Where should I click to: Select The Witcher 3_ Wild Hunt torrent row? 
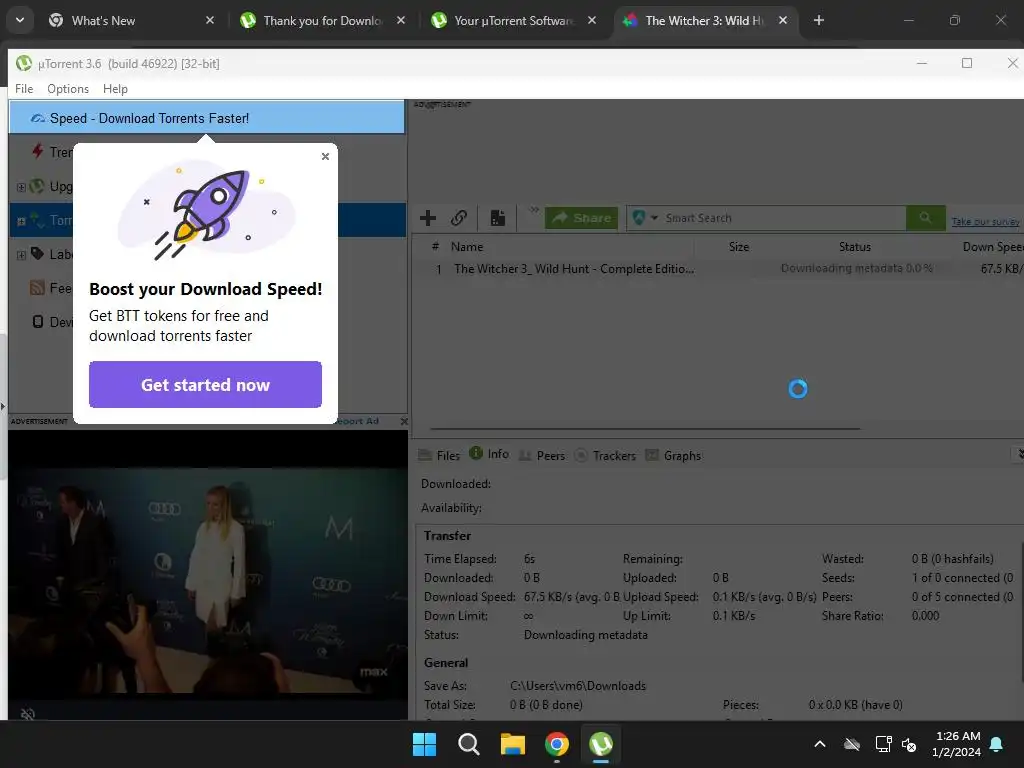pyautogui.click(x=718, y=268)
